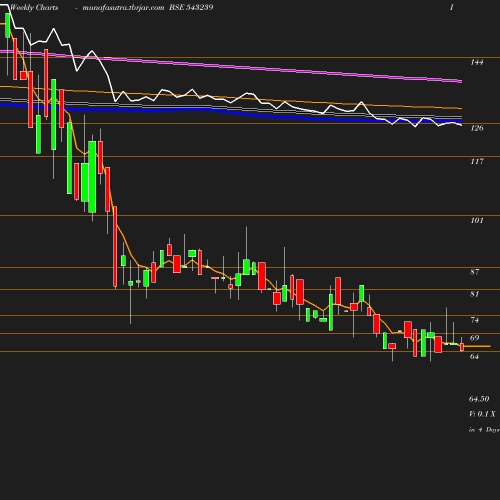The height and width of the screenshot is (500, 500).
Task: Click the 64 price axis label
Action: [x=475, y=356]
